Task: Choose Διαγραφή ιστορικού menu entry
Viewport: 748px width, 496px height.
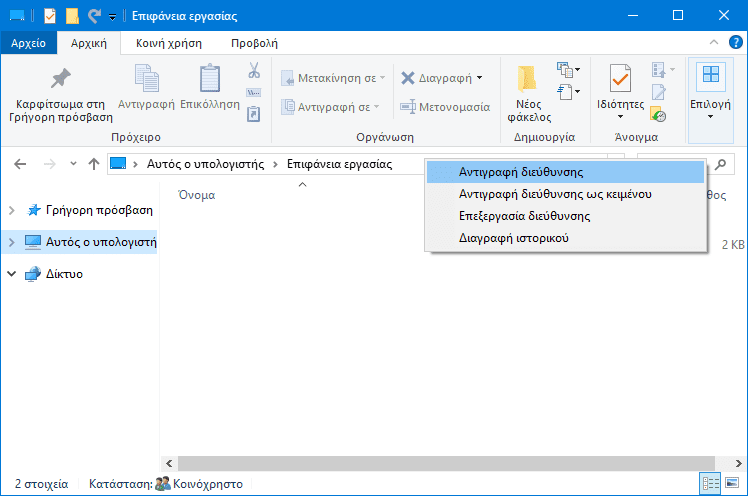Action: pyautogui.click(x=565, y=238)
